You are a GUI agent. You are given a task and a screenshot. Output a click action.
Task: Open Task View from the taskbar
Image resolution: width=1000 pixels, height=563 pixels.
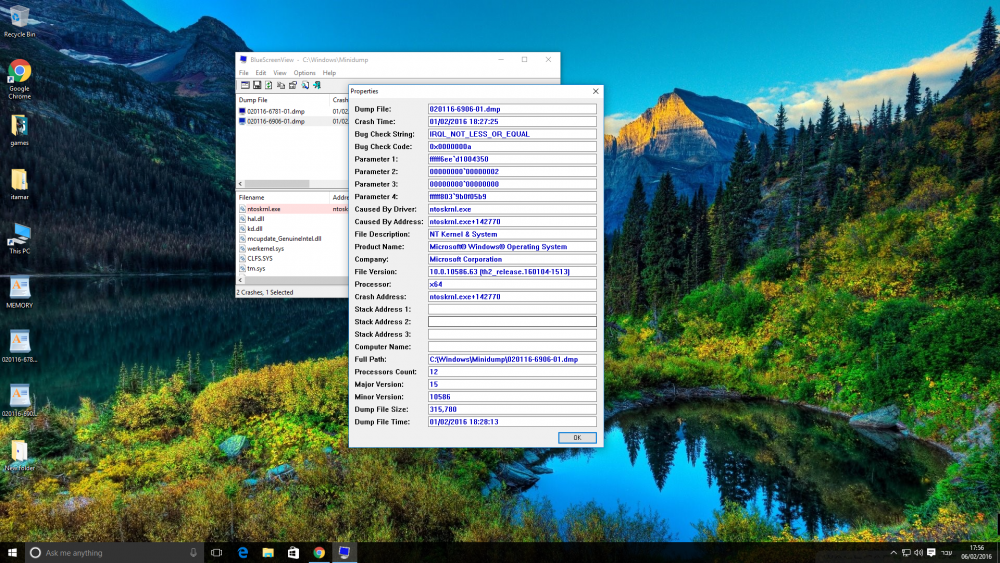coord(216,552)
